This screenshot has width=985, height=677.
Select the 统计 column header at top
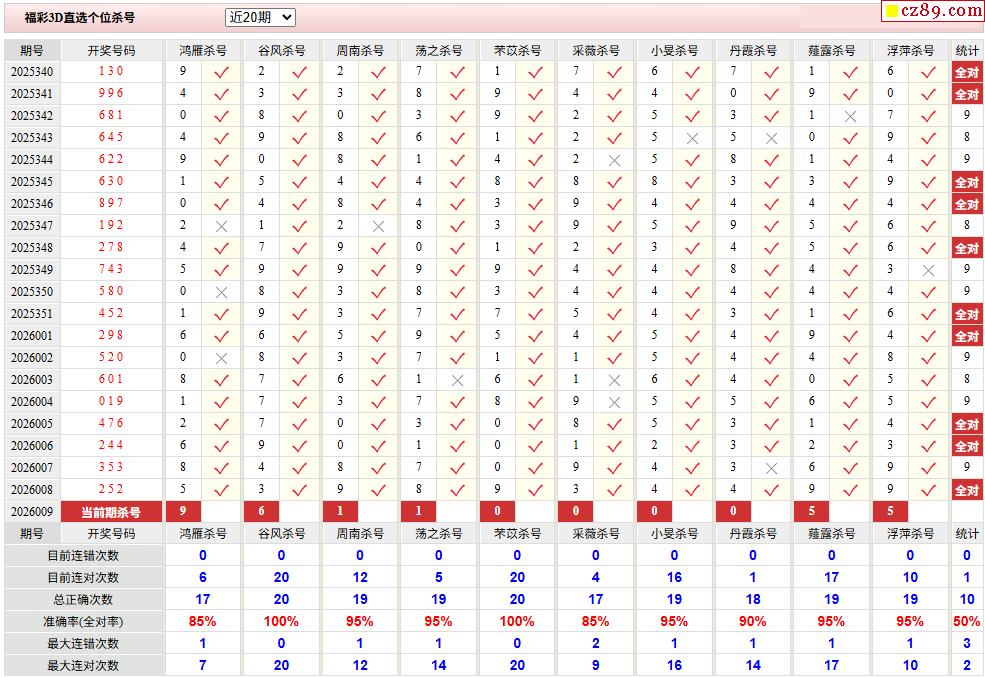coord(966,50)
